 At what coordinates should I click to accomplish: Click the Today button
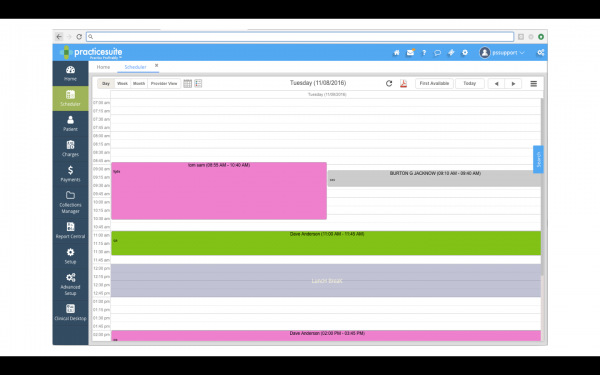pyautogui.click(x=470, y=83)
